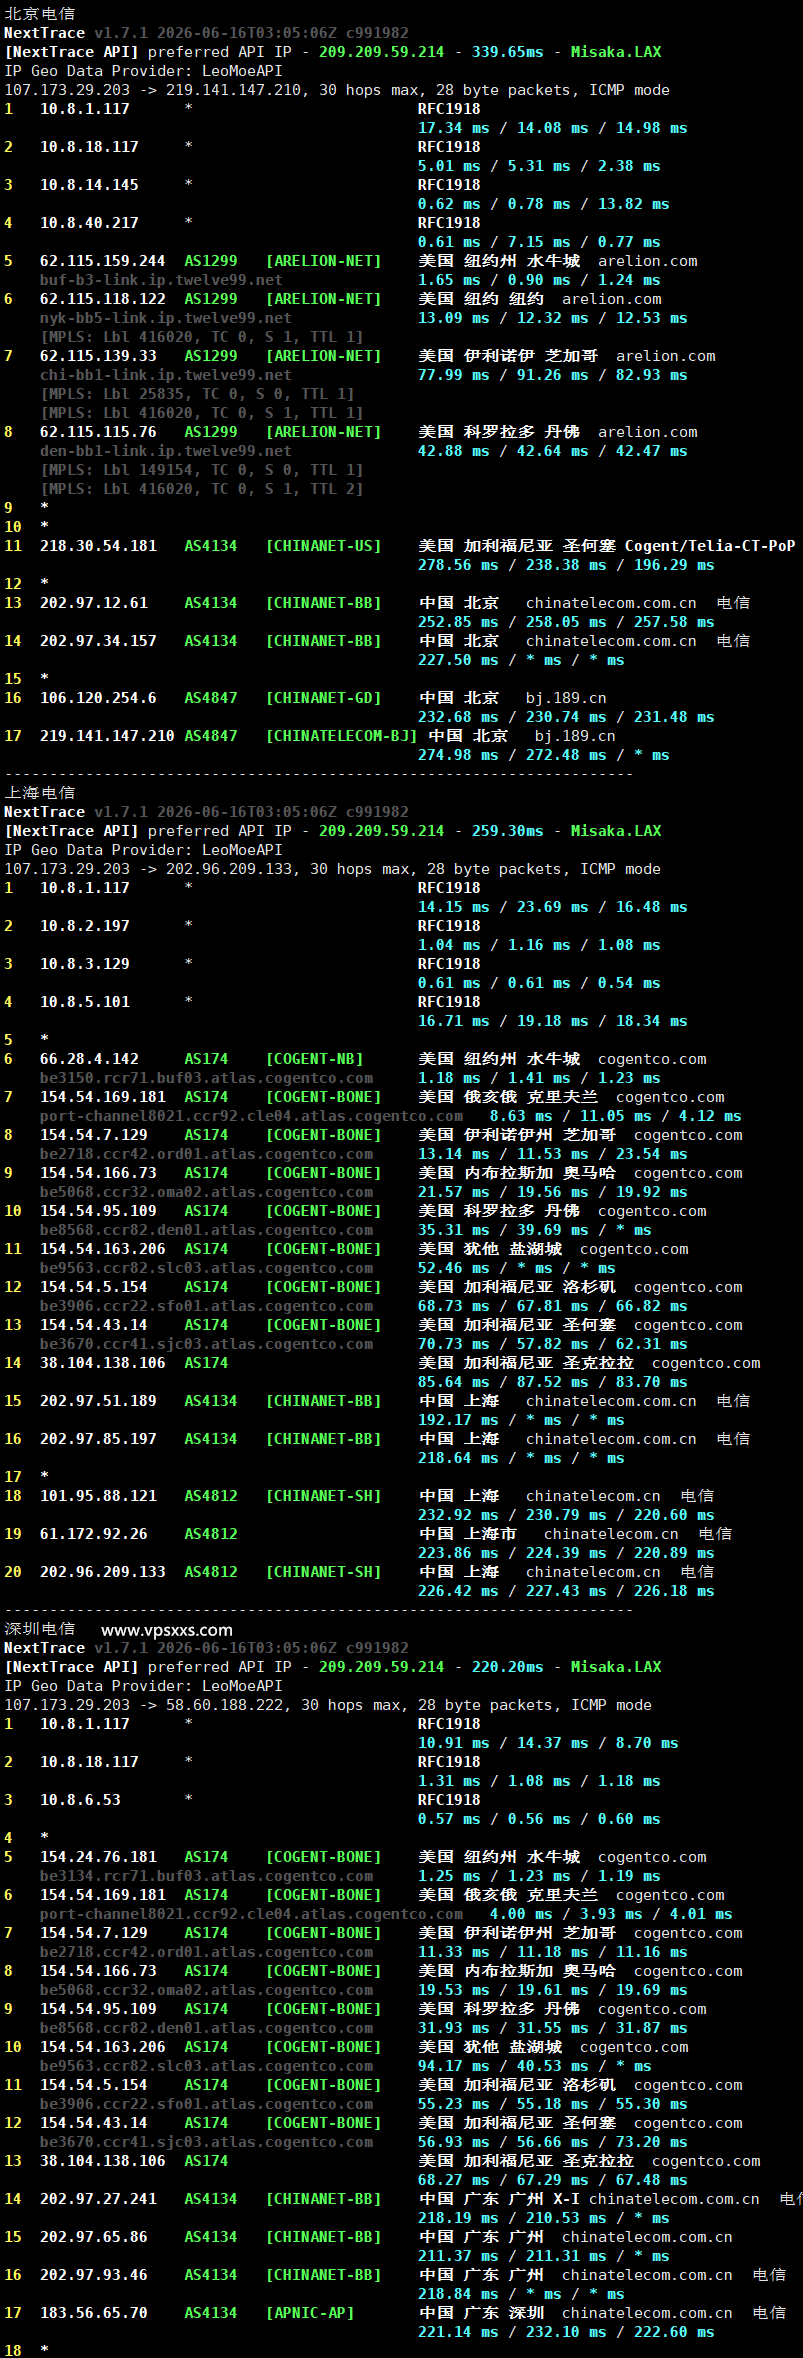Image resolution: width=803 pixels, height=2358 pixels.
Task: Click the 上海电信 section heading
Action: click(x=40, y=792)
